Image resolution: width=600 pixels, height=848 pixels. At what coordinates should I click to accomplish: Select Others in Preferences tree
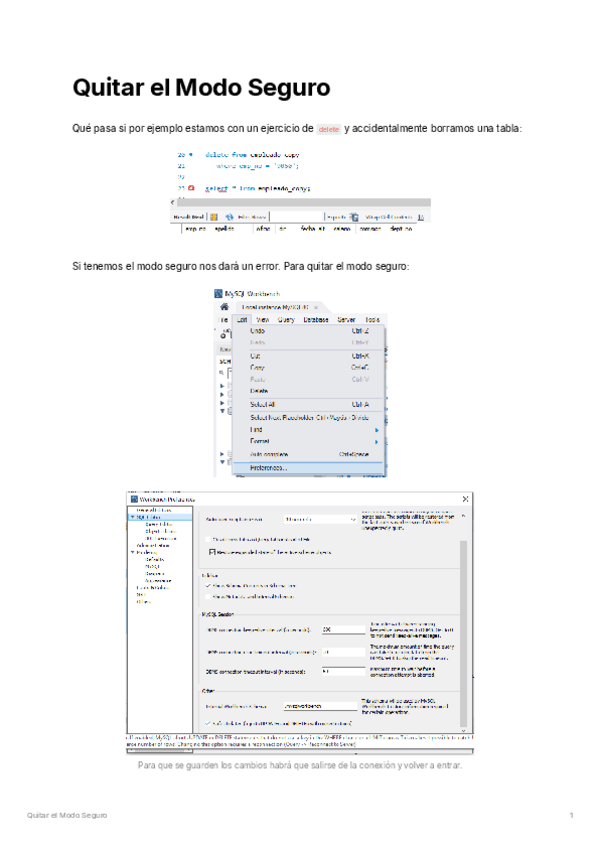click(x=143, y=601)
